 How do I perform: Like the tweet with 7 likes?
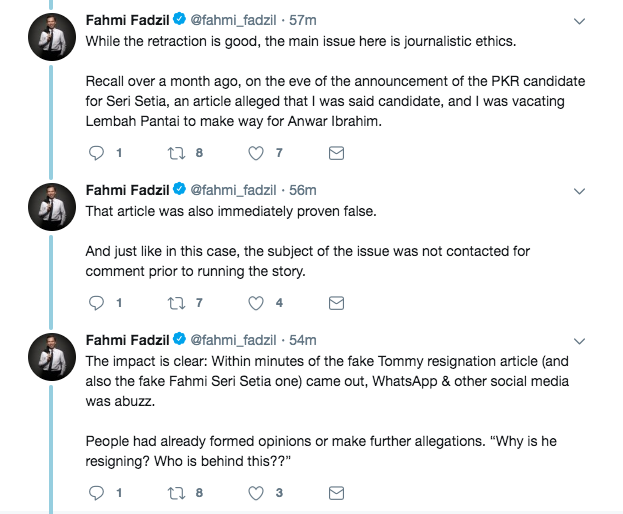coord(256,153)
